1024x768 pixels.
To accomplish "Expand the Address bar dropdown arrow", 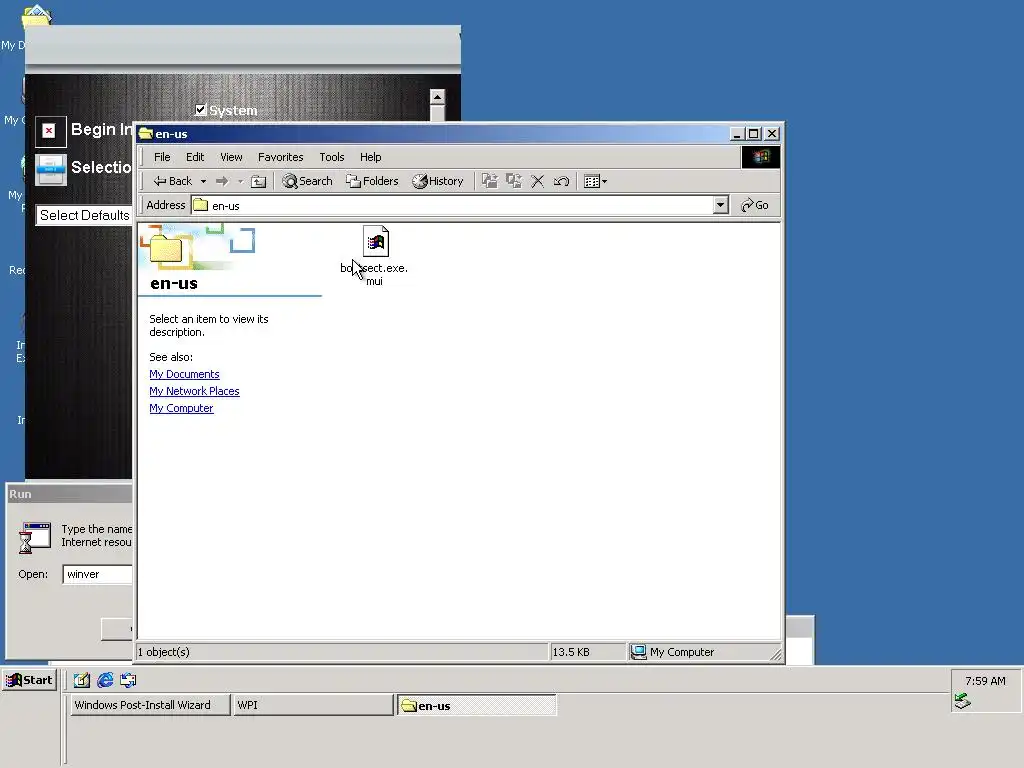I will click(x=720, y=205).
